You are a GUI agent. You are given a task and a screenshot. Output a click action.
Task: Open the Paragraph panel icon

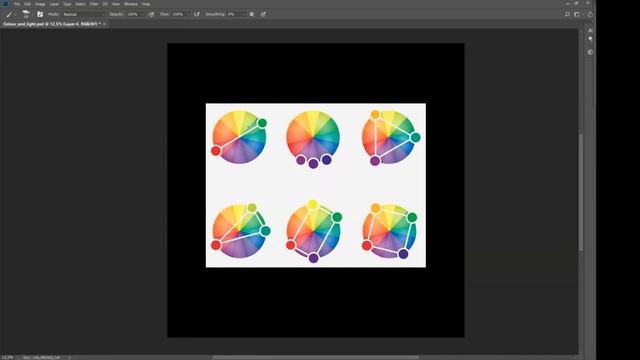pos(590,39)
